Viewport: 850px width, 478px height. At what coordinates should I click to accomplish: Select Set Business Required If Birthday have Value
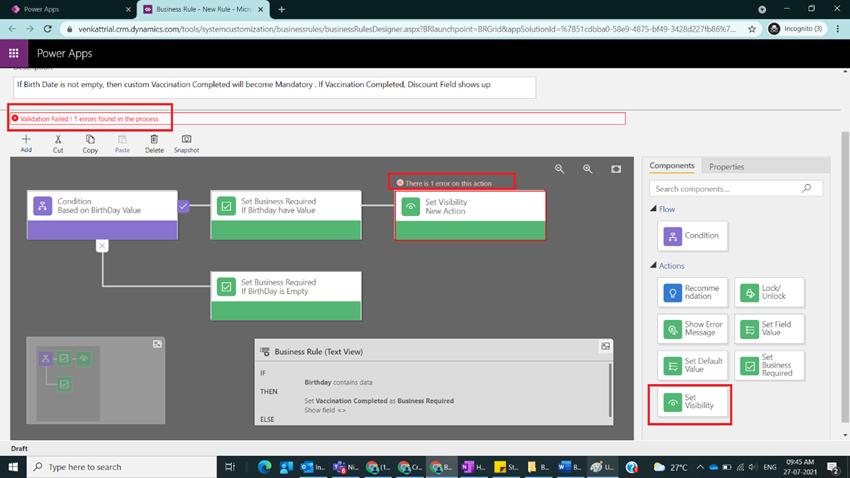point(286,215)
